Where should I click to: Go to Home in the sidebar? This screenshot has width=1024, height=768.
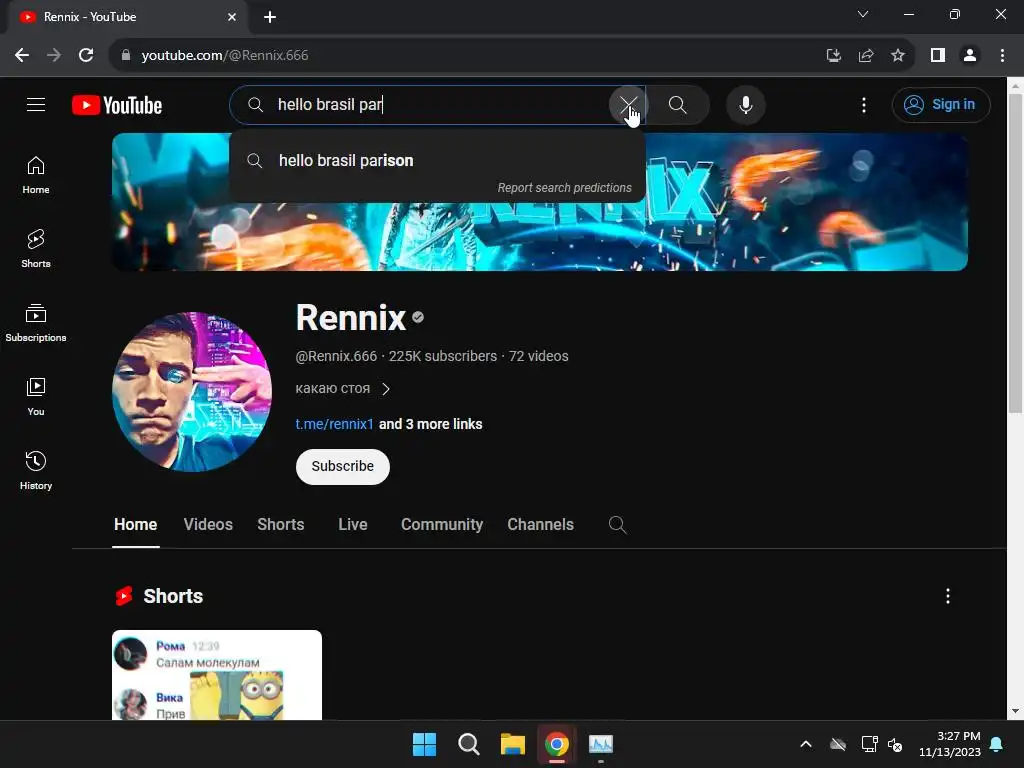pos(36,175)
